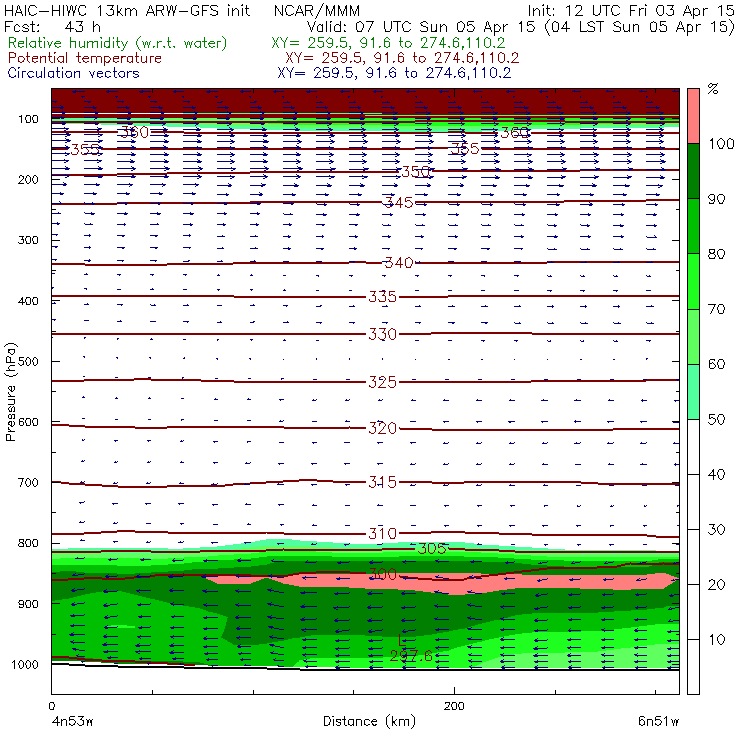Click the green XY= 259.5, 91.6 coordinates line
Viewport: 740px width, 740px height.
[388, 43]
